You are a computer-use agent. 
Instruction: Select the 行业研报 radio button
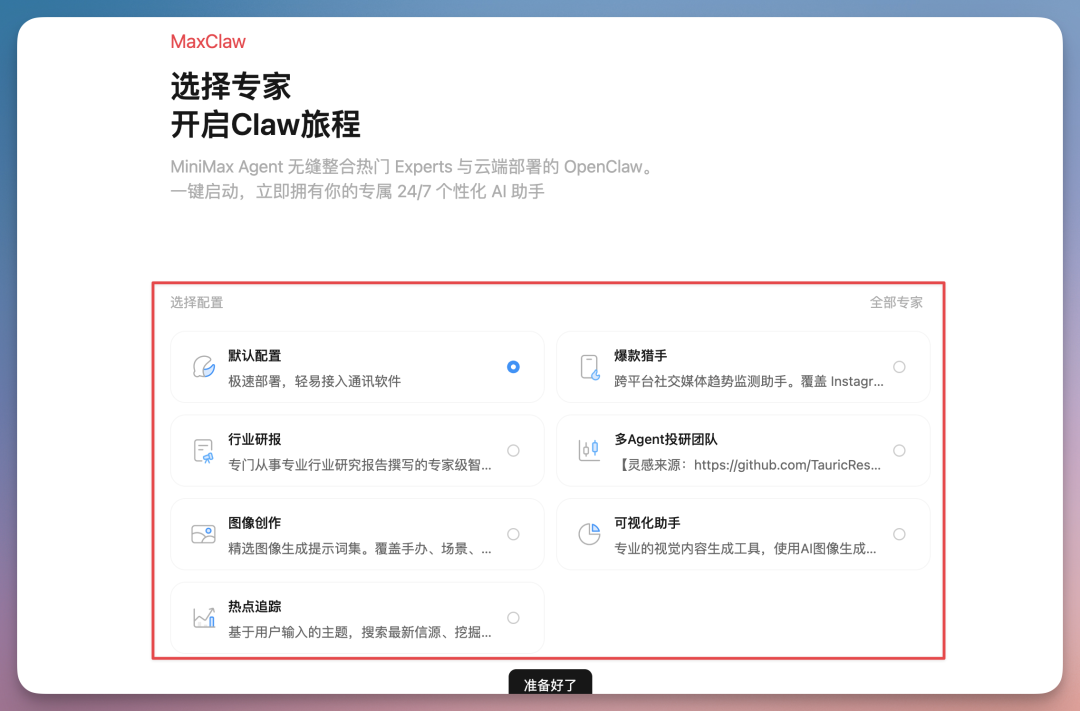click(x=513, y=450)
